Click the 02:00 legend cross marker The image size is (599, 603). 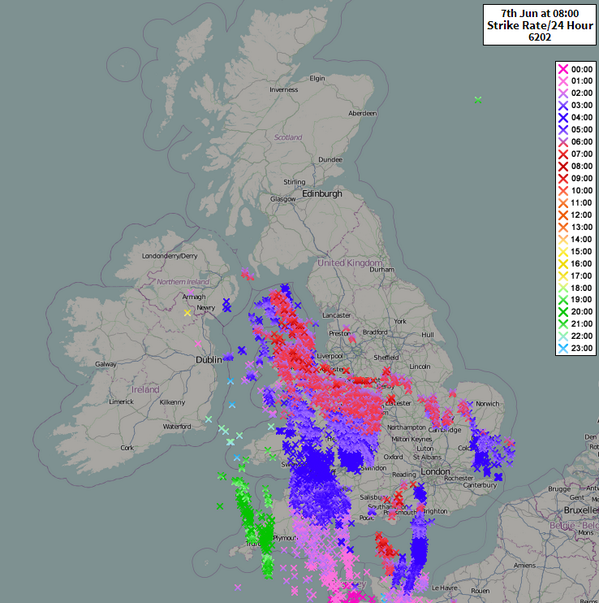point(563,93)
